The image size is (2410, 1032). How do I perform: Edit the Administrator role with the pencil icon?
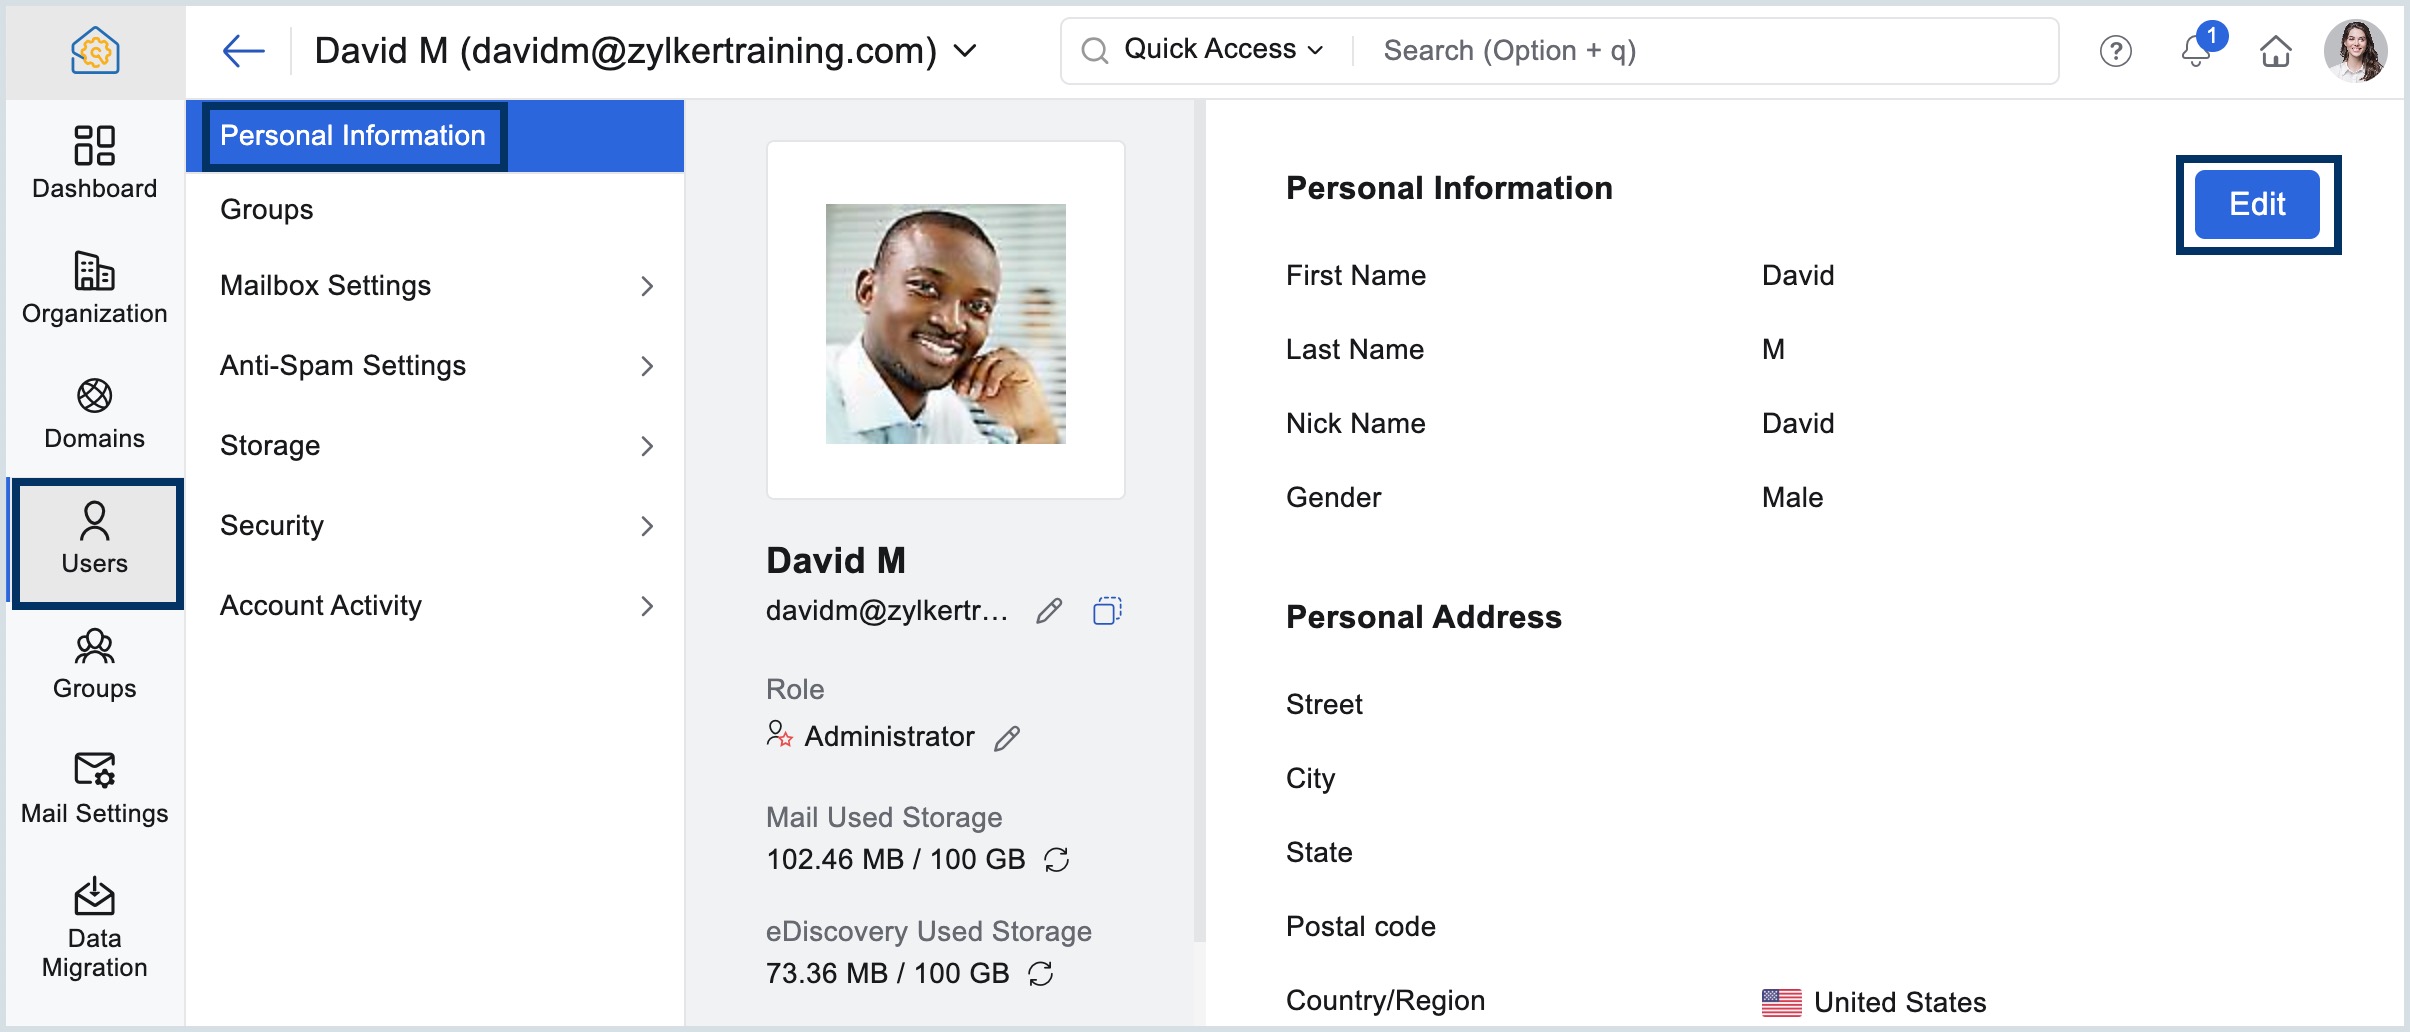[x=1008, y=738]
